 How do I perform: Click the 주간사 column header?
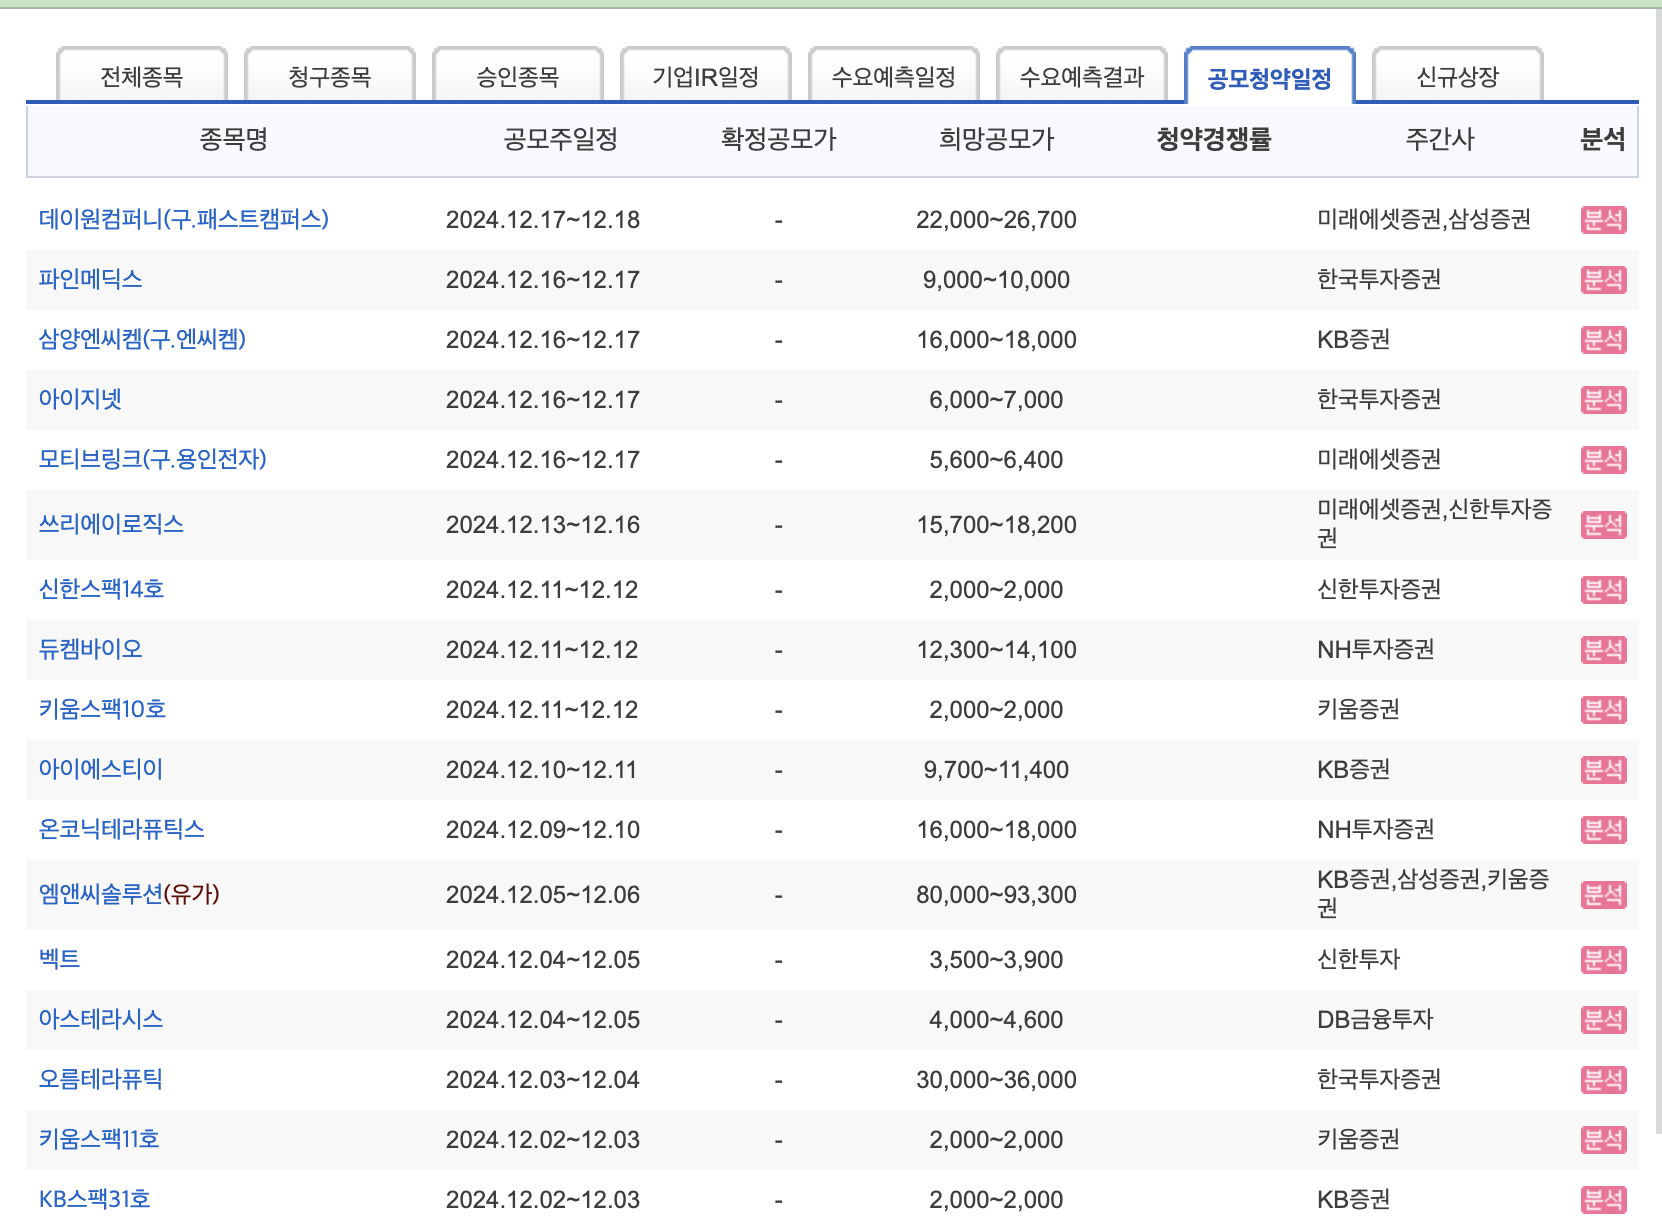tap(1440, 139)
